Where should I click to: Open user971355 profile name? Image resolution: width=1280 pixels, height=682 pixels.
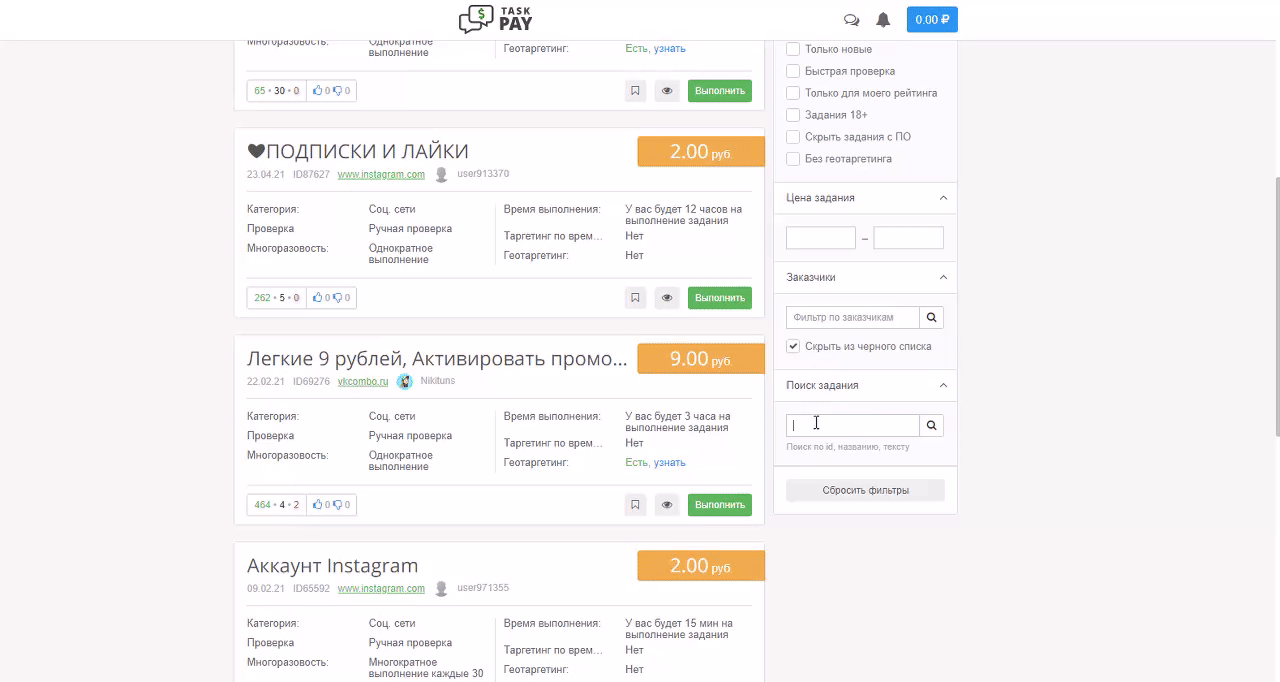tap(483, 588)
